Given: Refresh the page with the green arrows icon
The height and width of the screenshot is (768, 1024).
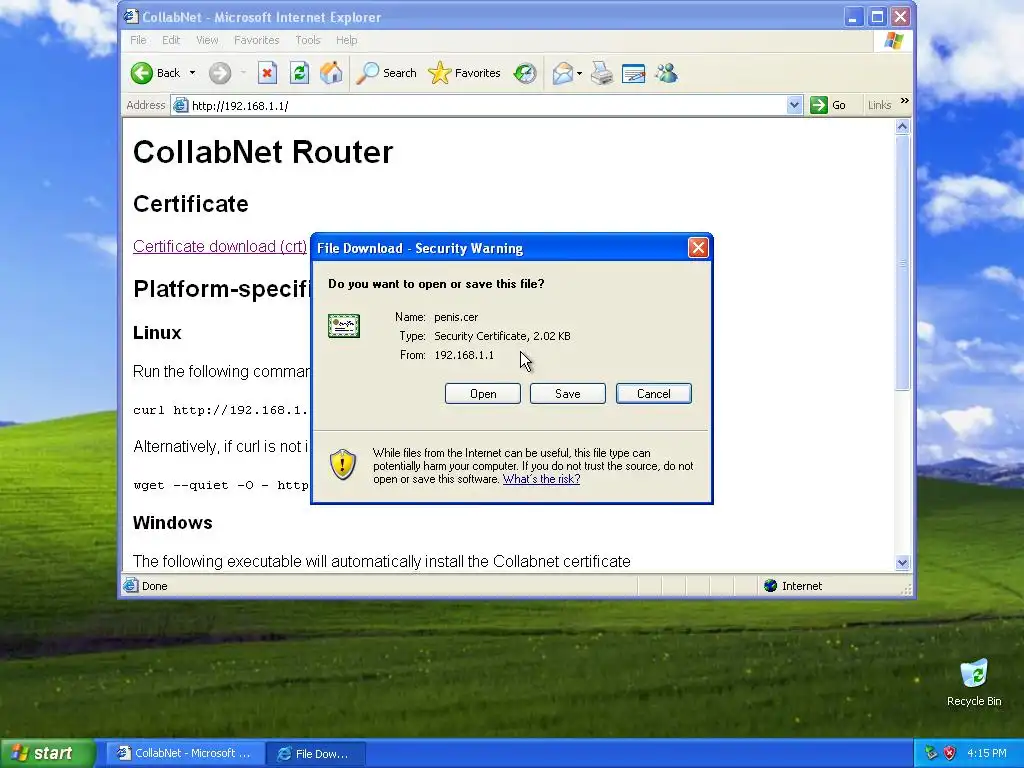Looking at the screenshot, I should click(299, 73).
